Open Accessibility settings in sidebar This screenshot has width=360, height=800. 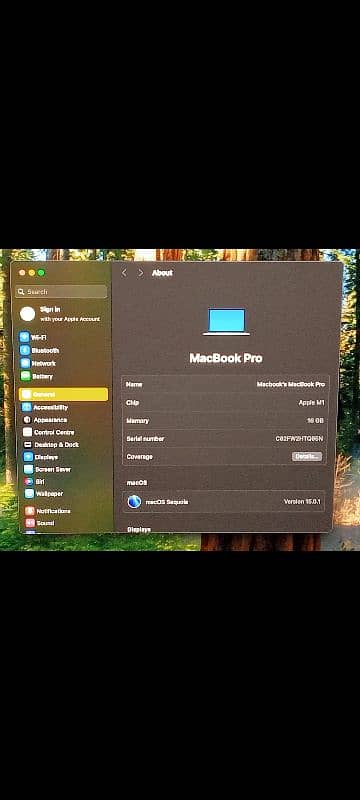(x=44, y=407)
